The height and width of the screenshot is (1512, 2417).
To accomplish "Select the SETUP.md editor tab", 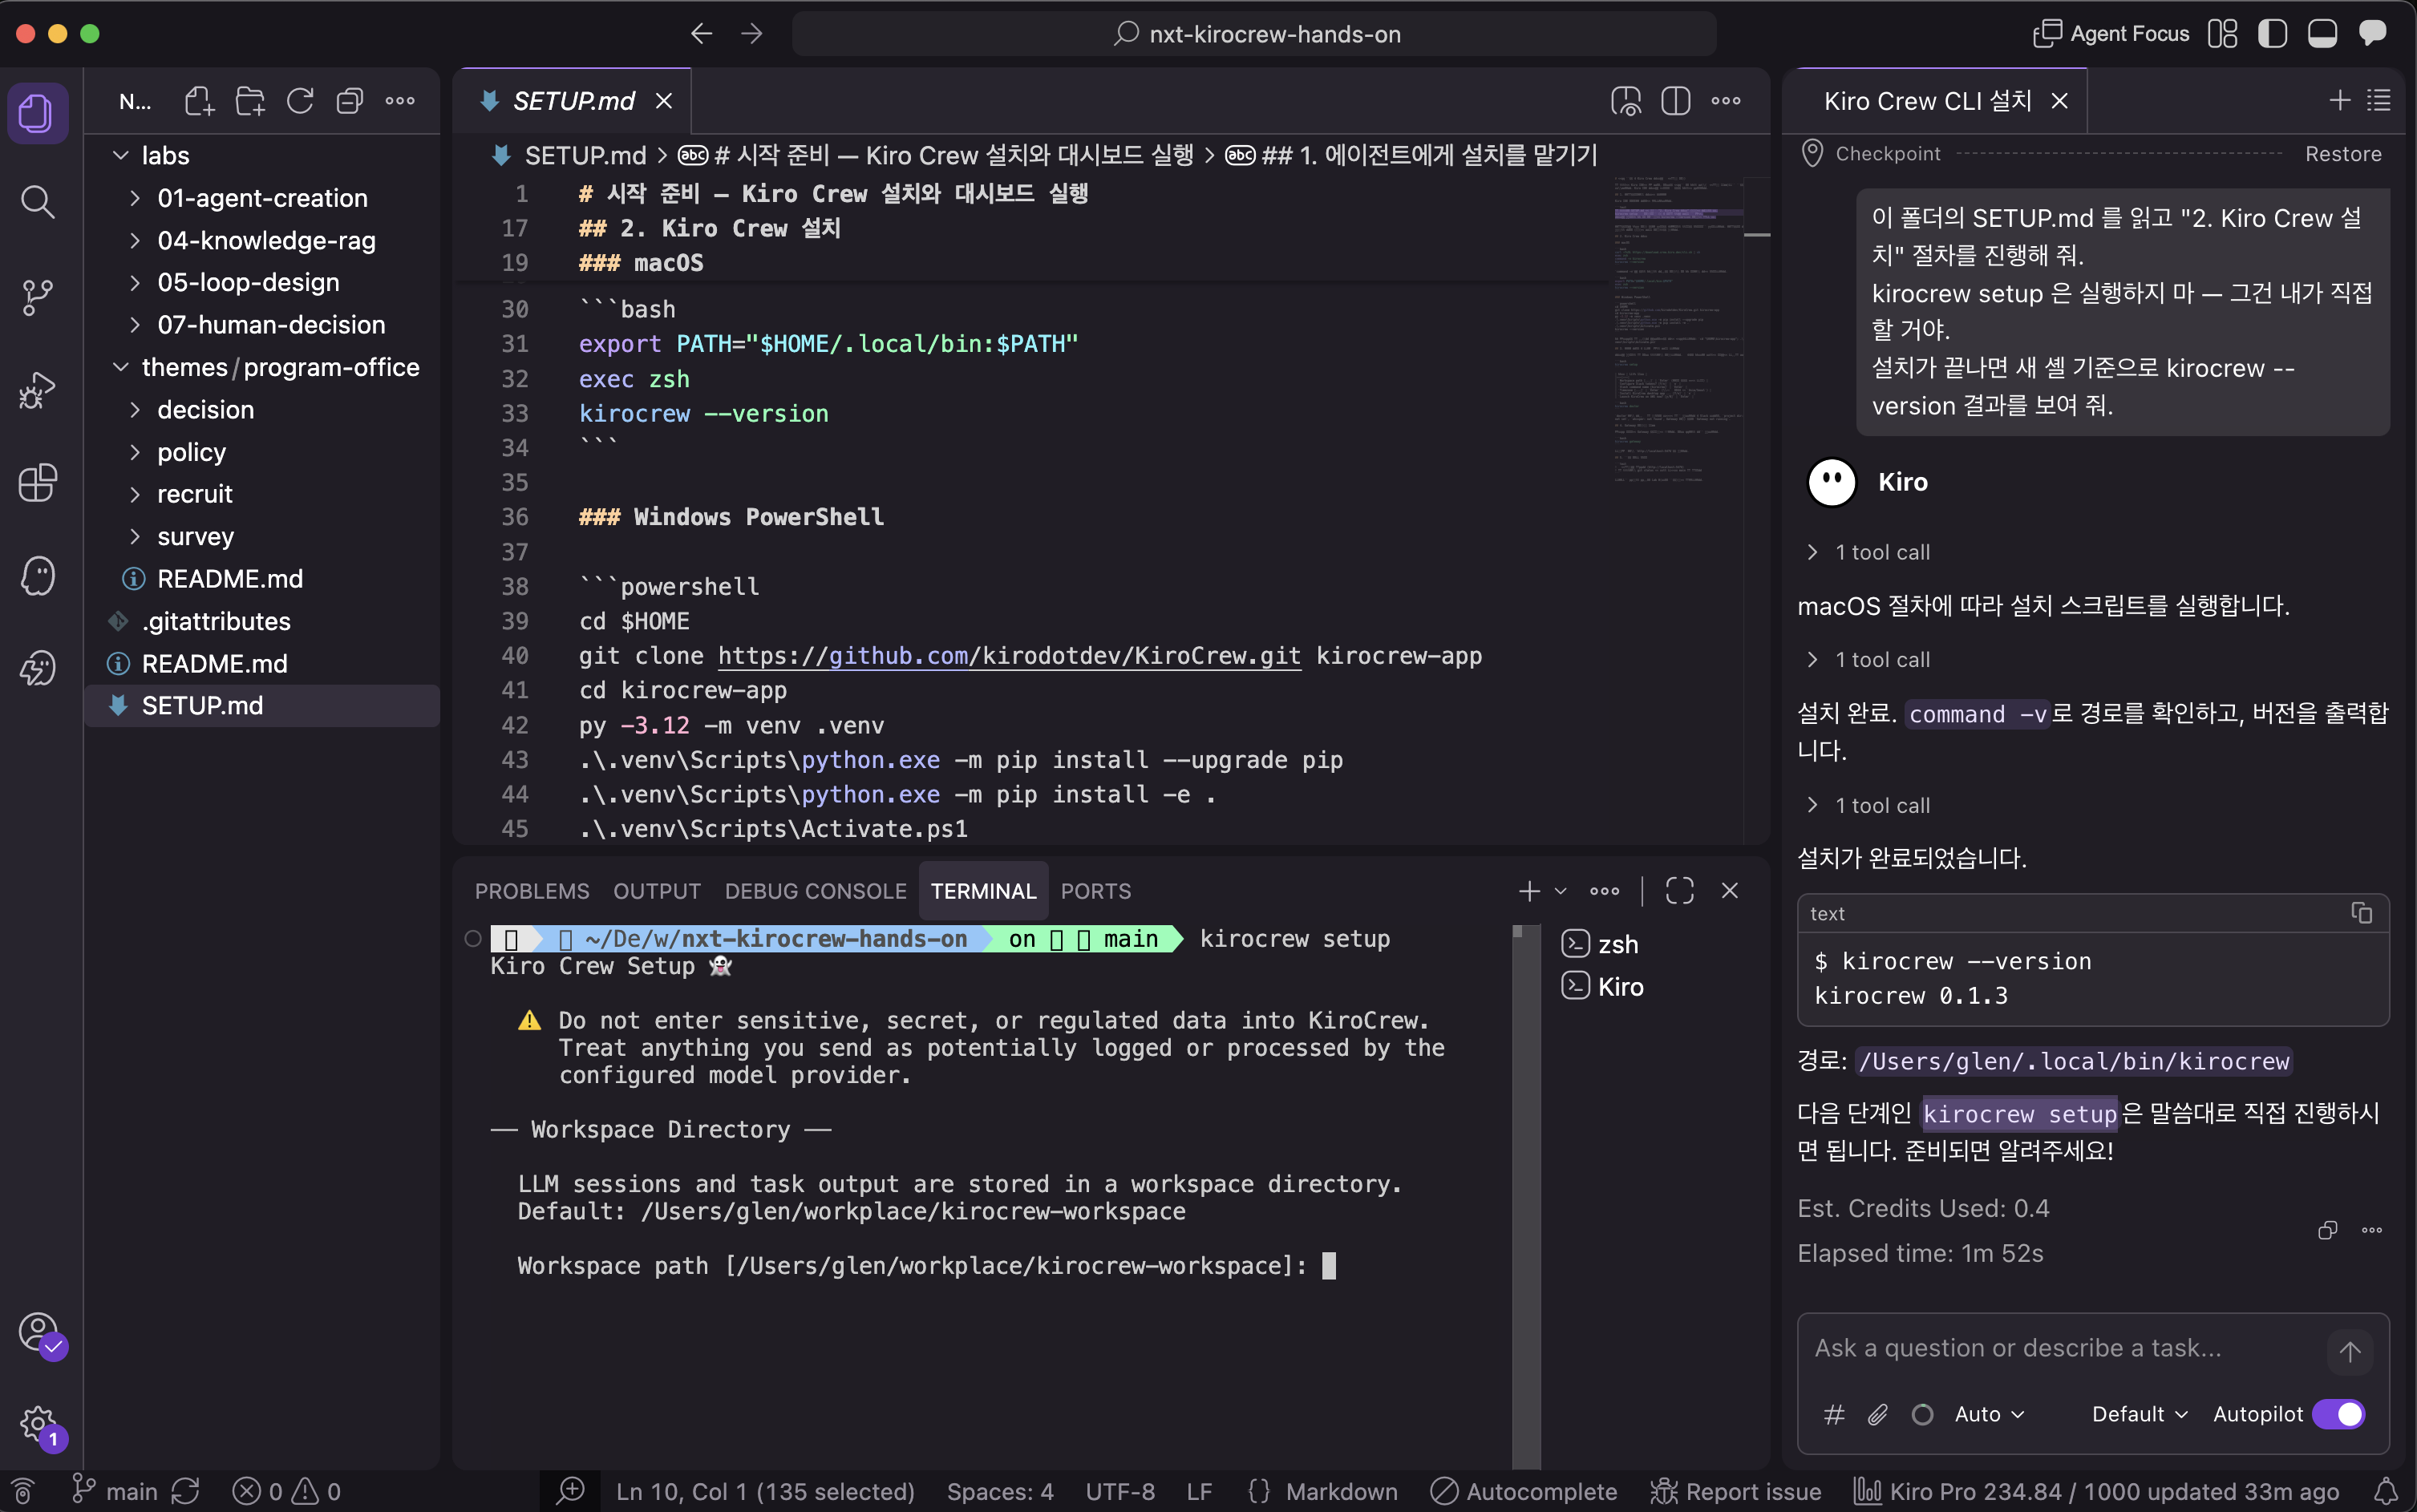I will (x=572, y=101).
